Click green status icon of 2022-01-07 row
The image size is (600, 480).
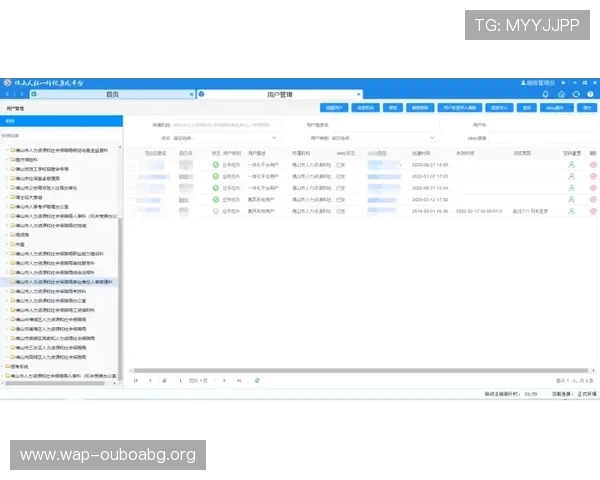click(216, 176)
